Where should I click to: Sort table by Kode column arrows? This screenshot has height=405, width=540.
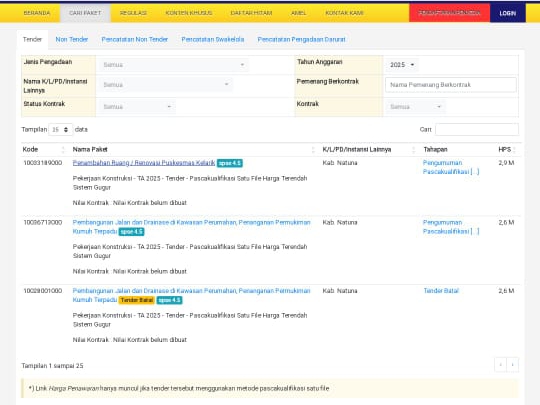63,149
